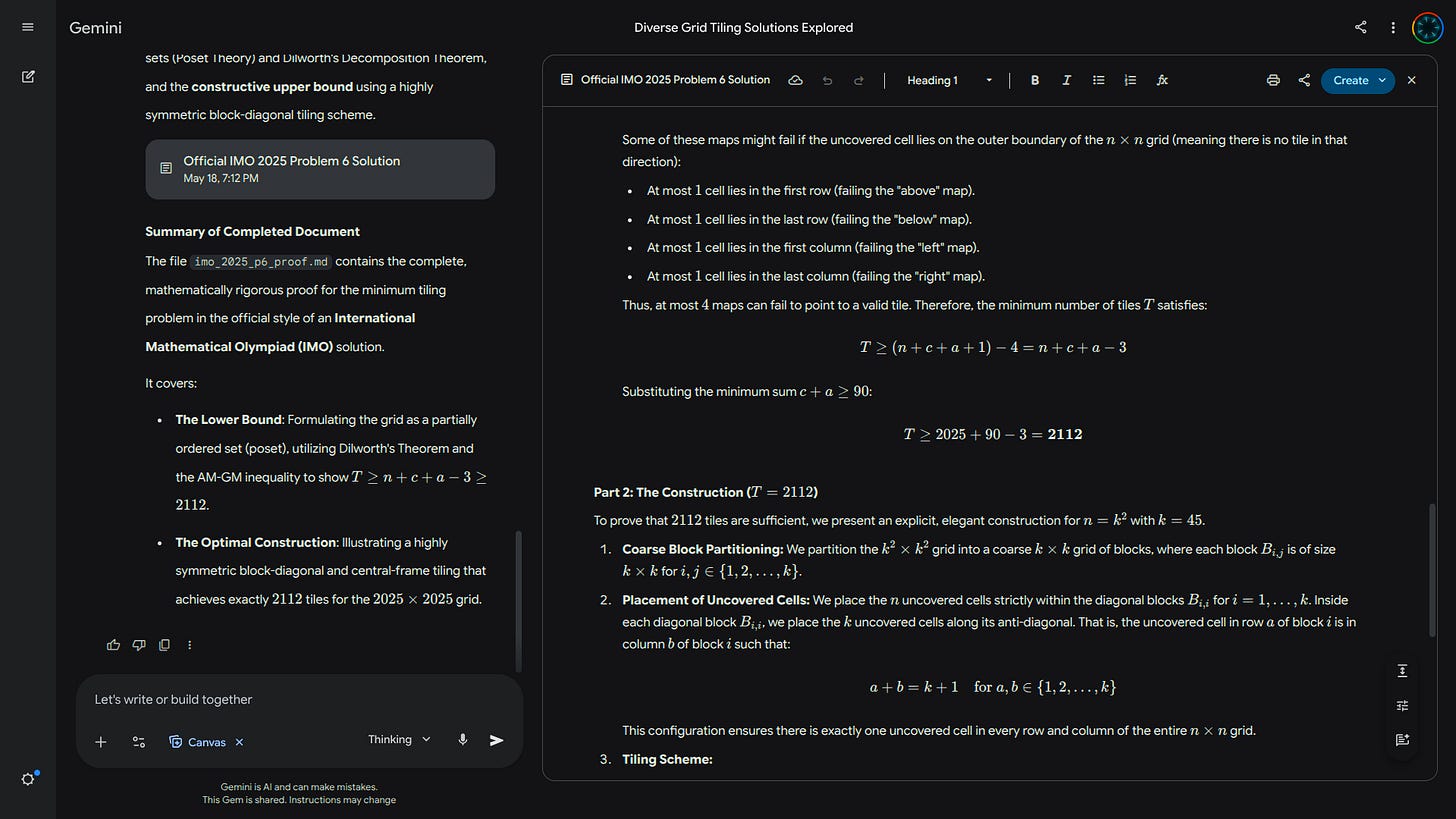
Task: Click the chat conversation scrollbar
Action: coord(518,601)
